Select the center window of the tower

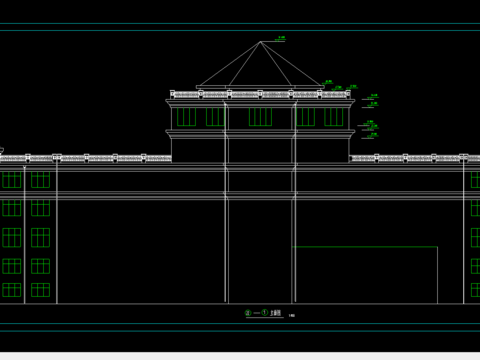[x=260, y=117]
